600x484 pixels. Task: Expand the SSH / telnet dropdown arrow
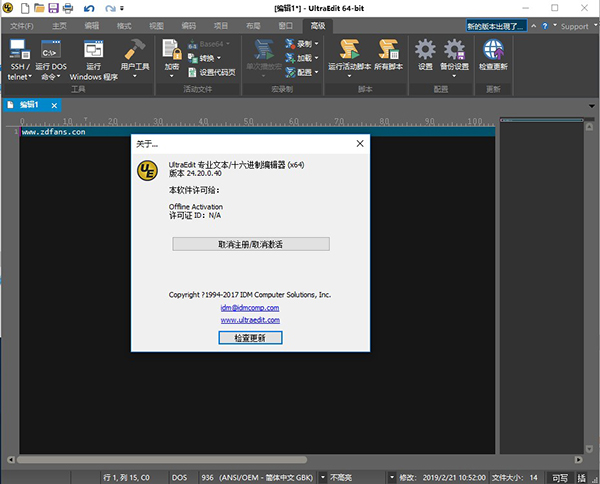click(x=30, y=77)
